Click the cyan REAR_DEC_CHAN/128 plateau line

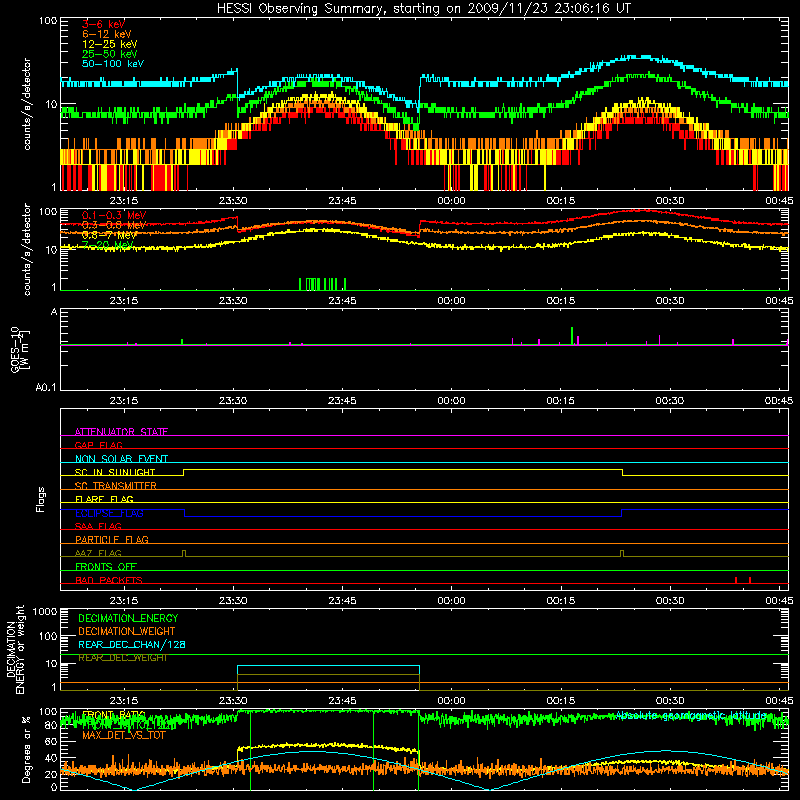328,666
